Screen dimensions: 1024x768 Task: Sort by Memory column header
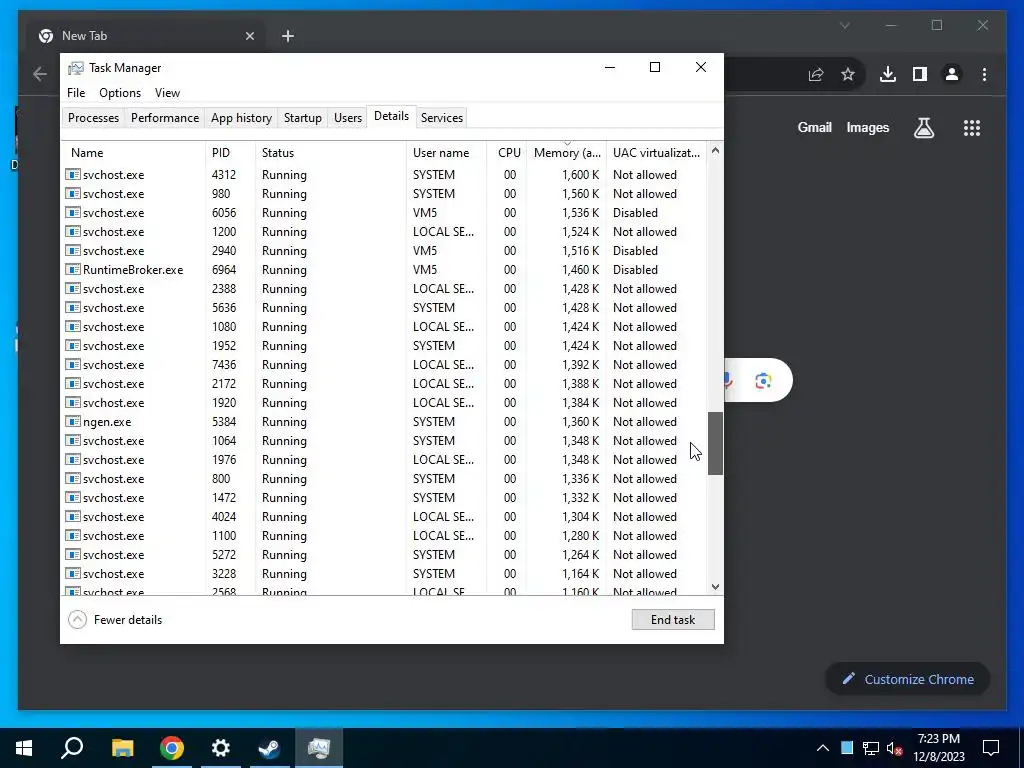click(567, 153)
